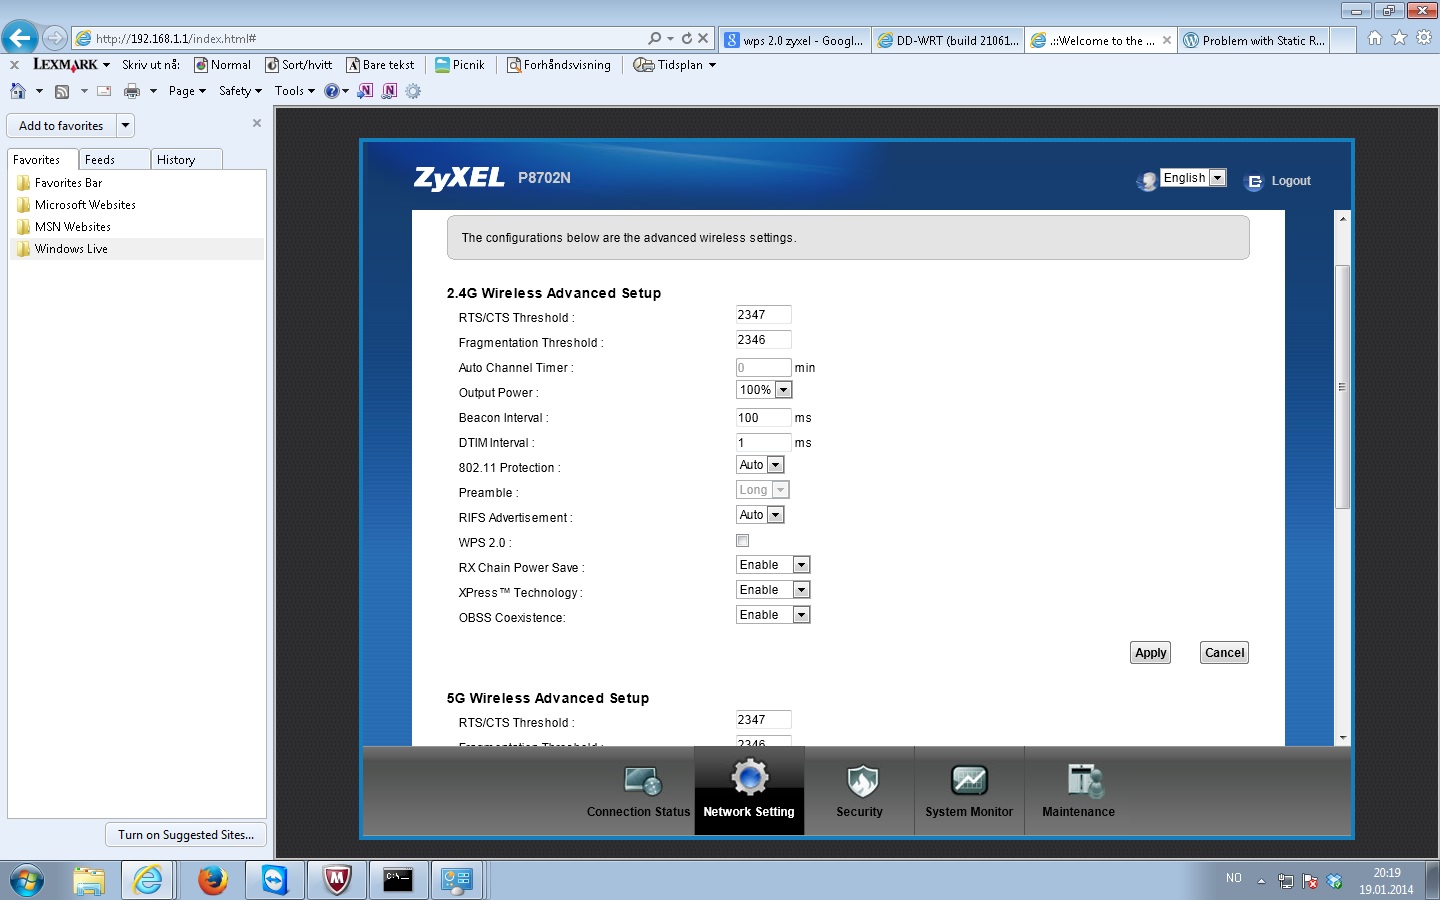
Task: Open the Safety menu
Action: click(x=240, y=91)
